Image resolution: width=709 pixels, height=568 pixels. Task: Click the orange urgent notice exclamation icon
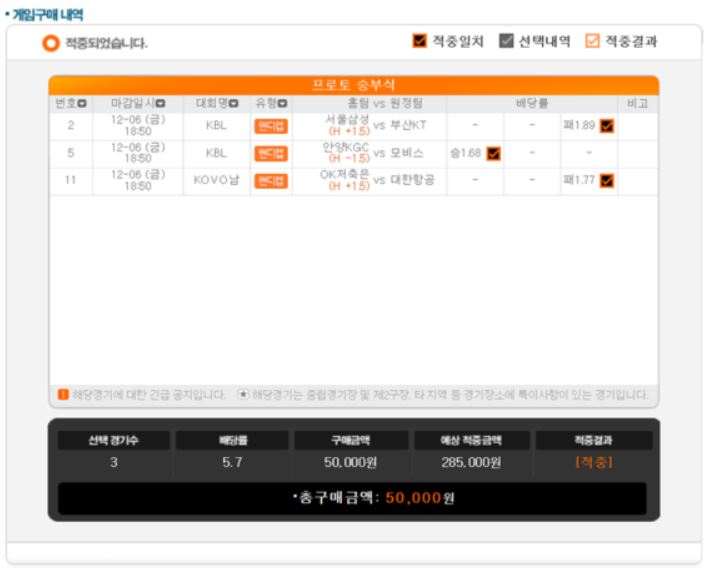coord(63,394)
